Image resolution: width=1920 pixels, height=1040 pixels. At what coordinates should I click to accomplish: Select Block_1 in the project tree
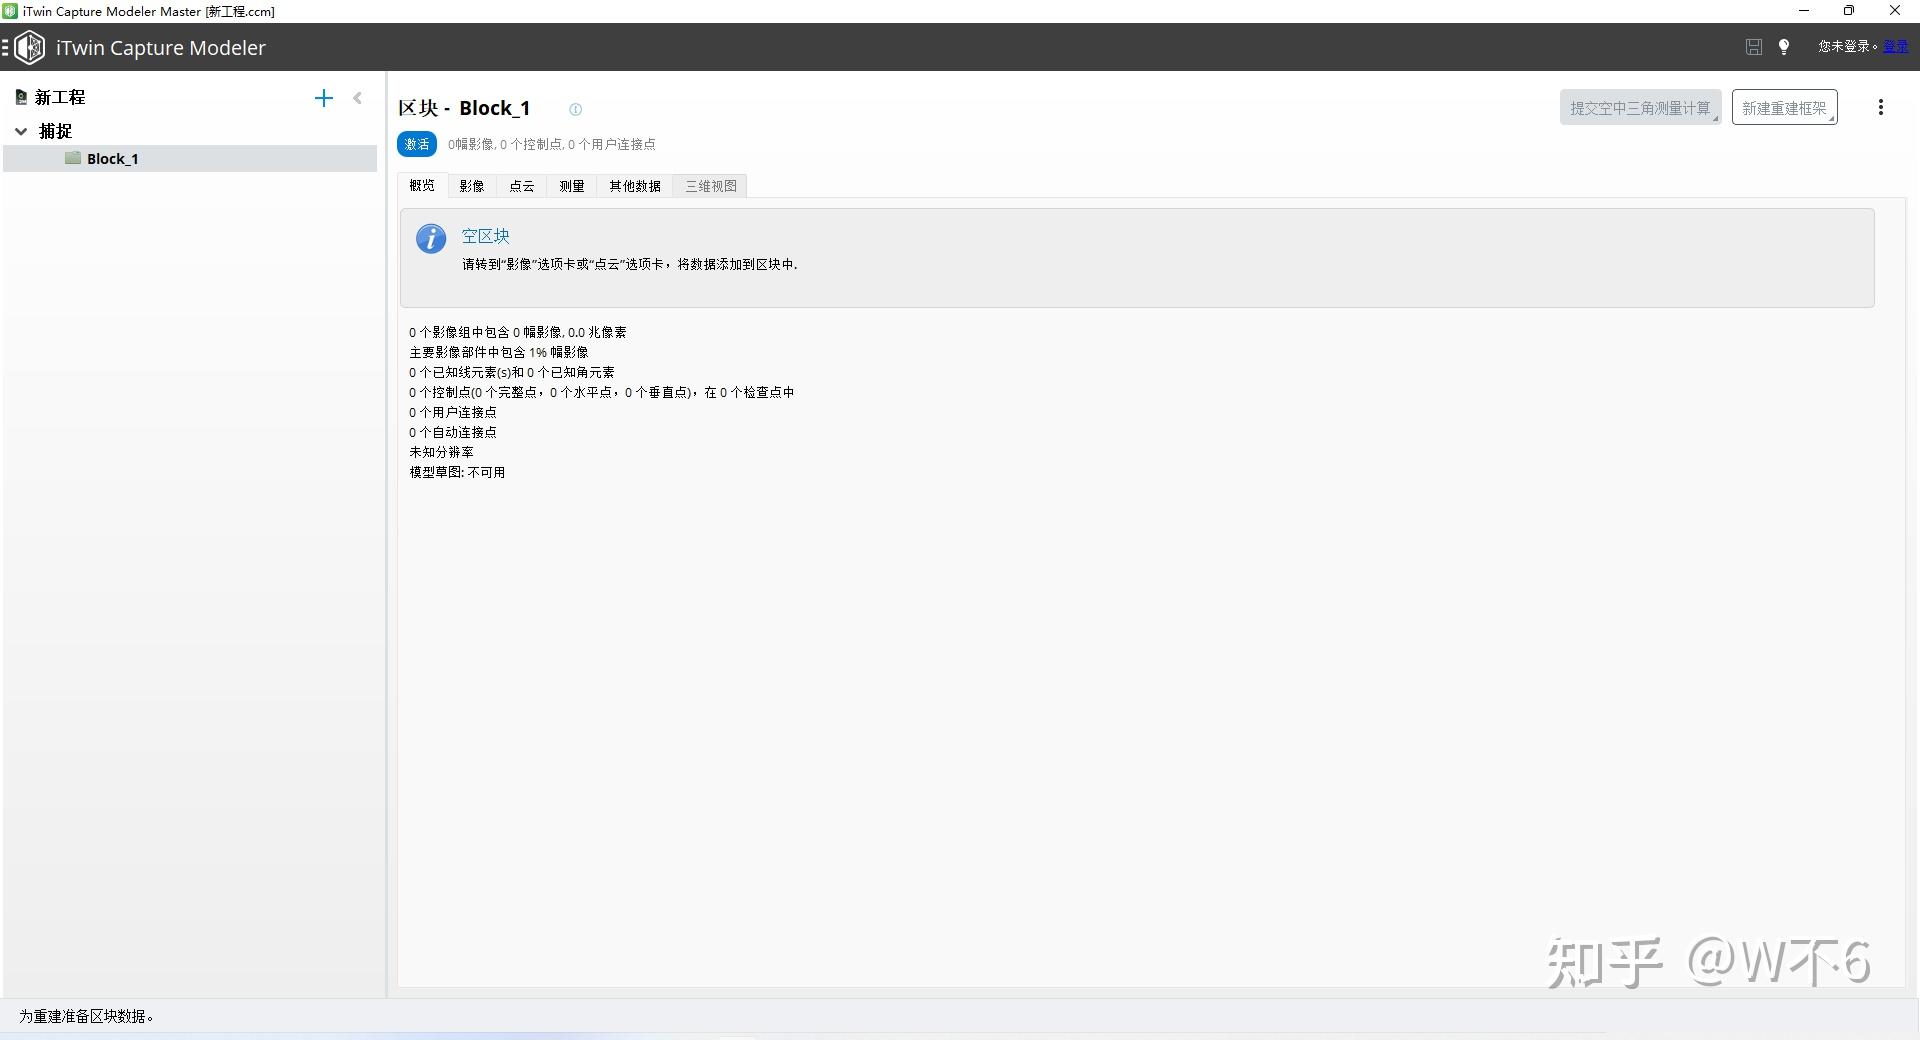tap(113, 158)
